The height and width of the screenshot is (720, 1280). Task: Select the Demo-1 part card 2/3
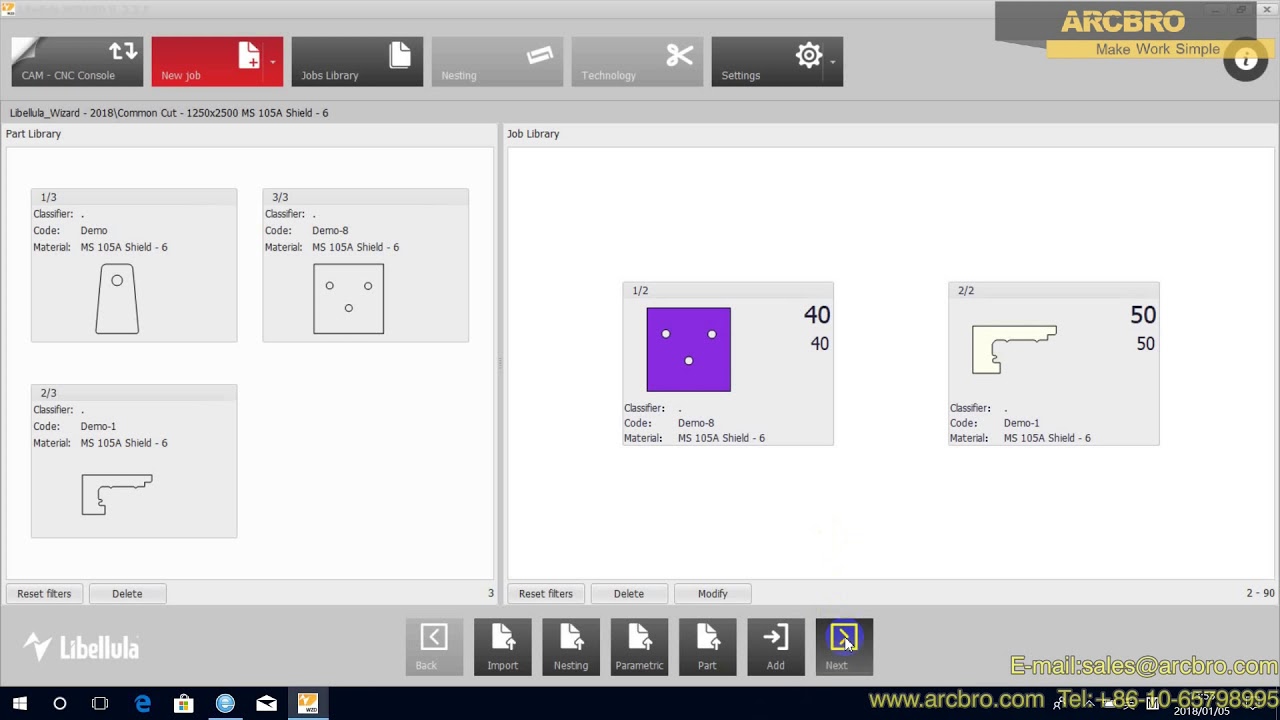click(134, 461)
